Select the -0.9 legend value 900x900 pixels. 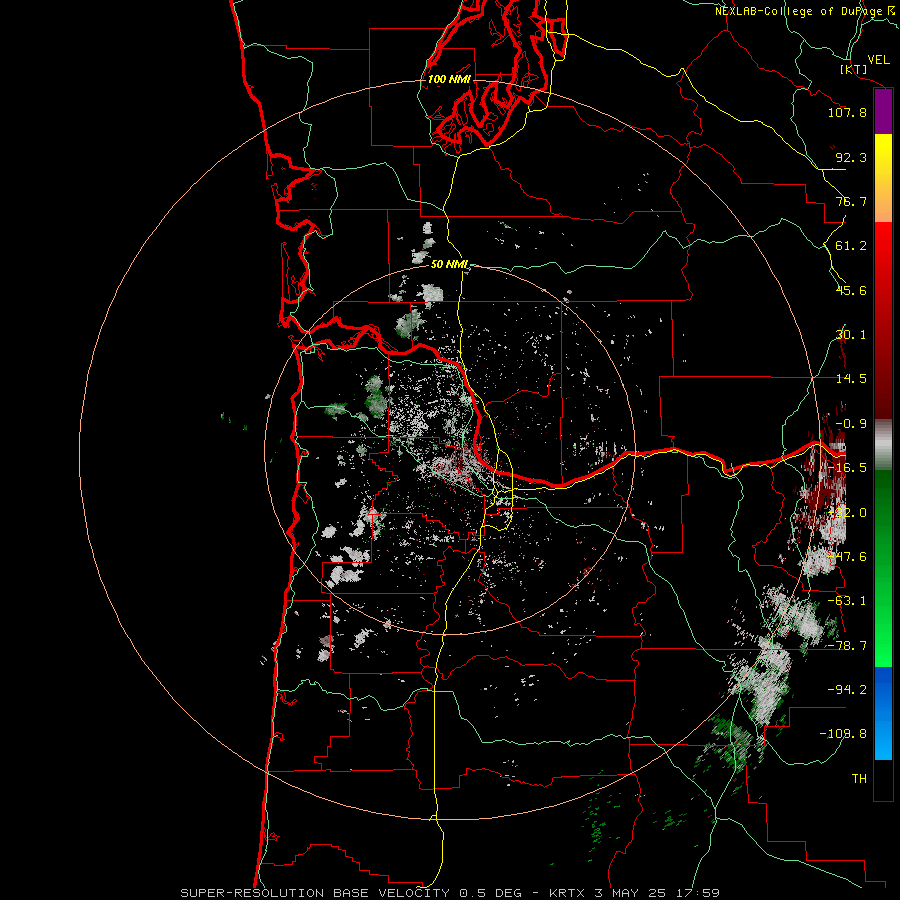click(851, 424)
